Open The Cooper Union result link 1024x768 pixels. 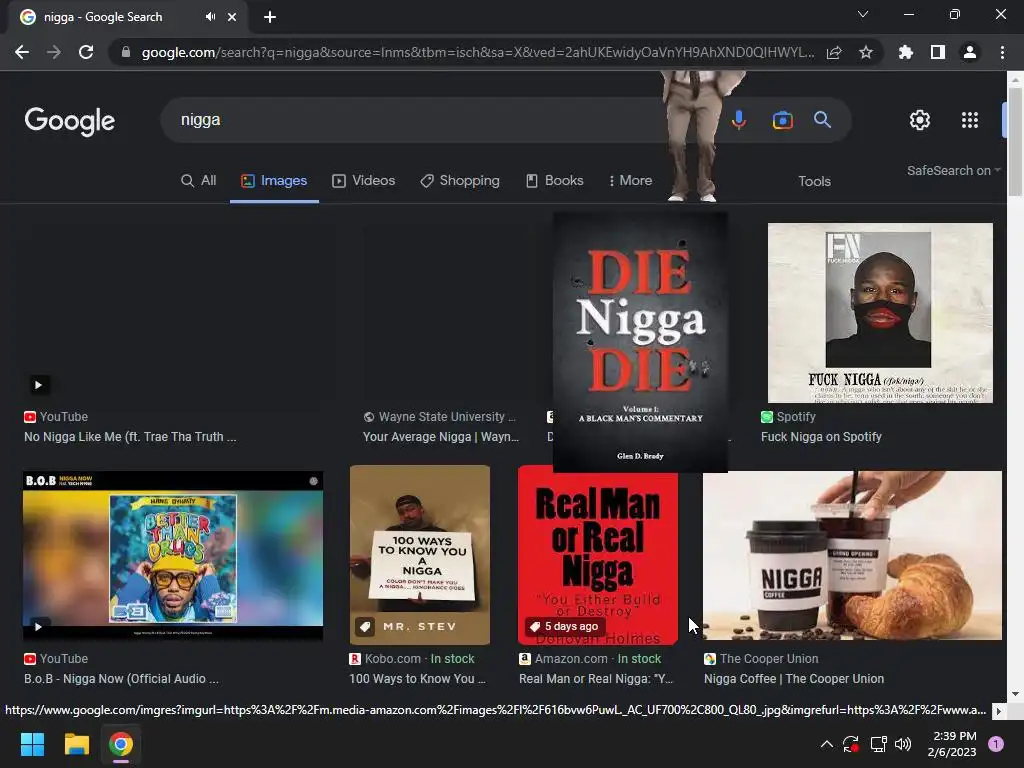[761, 659]
